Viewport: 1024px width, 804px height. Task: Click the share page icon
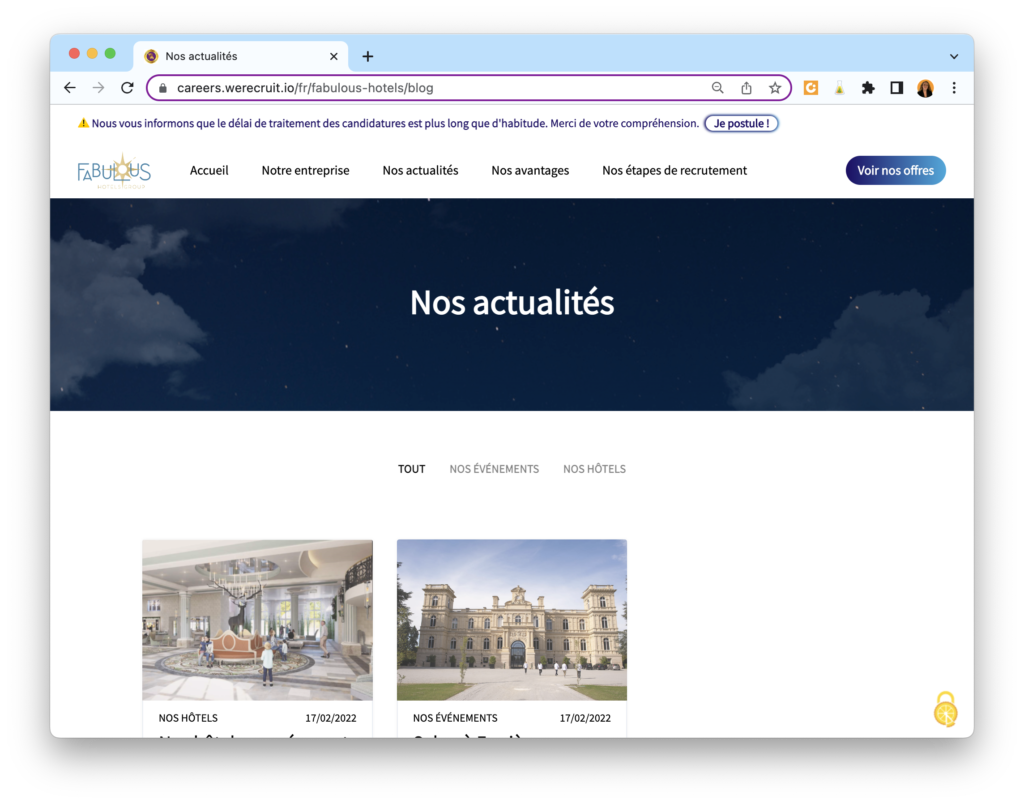pos(746,88)
